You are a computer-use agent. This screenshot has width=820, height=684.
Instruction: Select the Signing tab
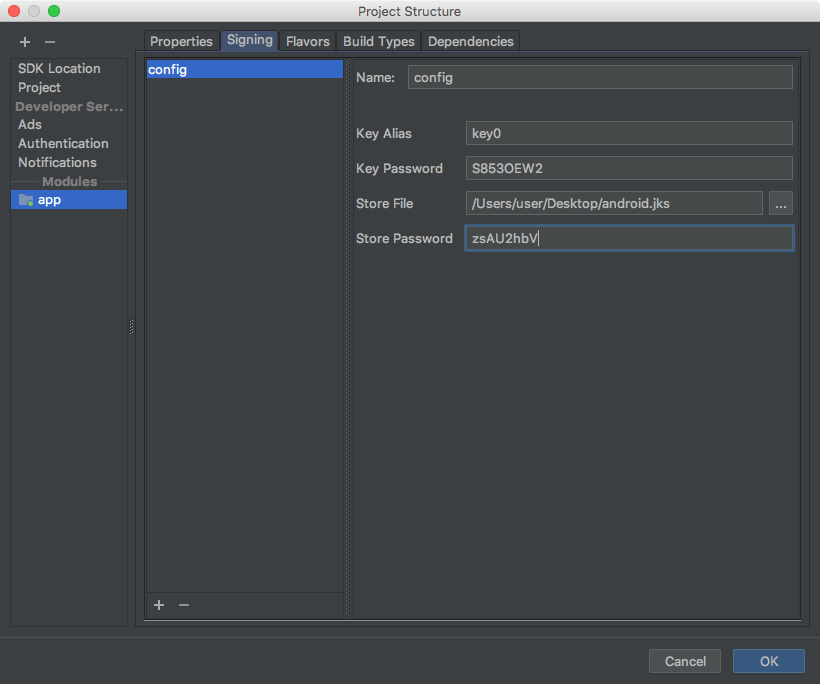click(249, 40)
